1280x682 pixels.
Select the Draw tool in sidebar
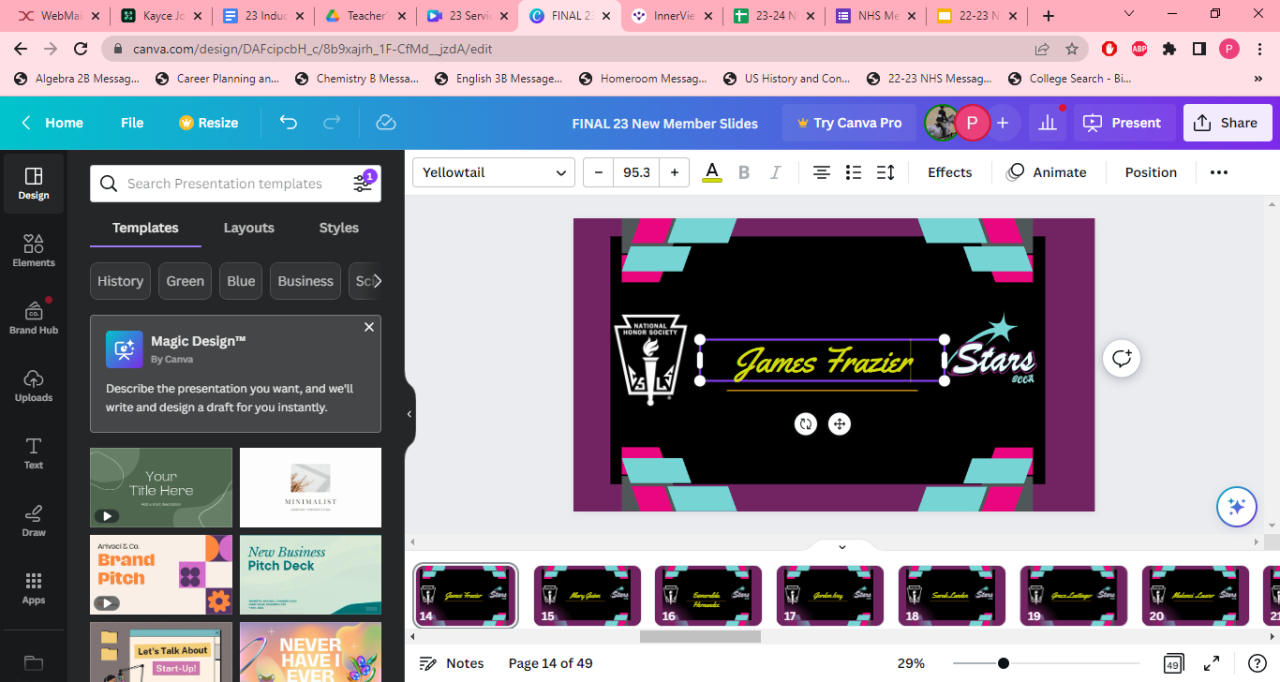pyautogui.click(x=33, y=520)
